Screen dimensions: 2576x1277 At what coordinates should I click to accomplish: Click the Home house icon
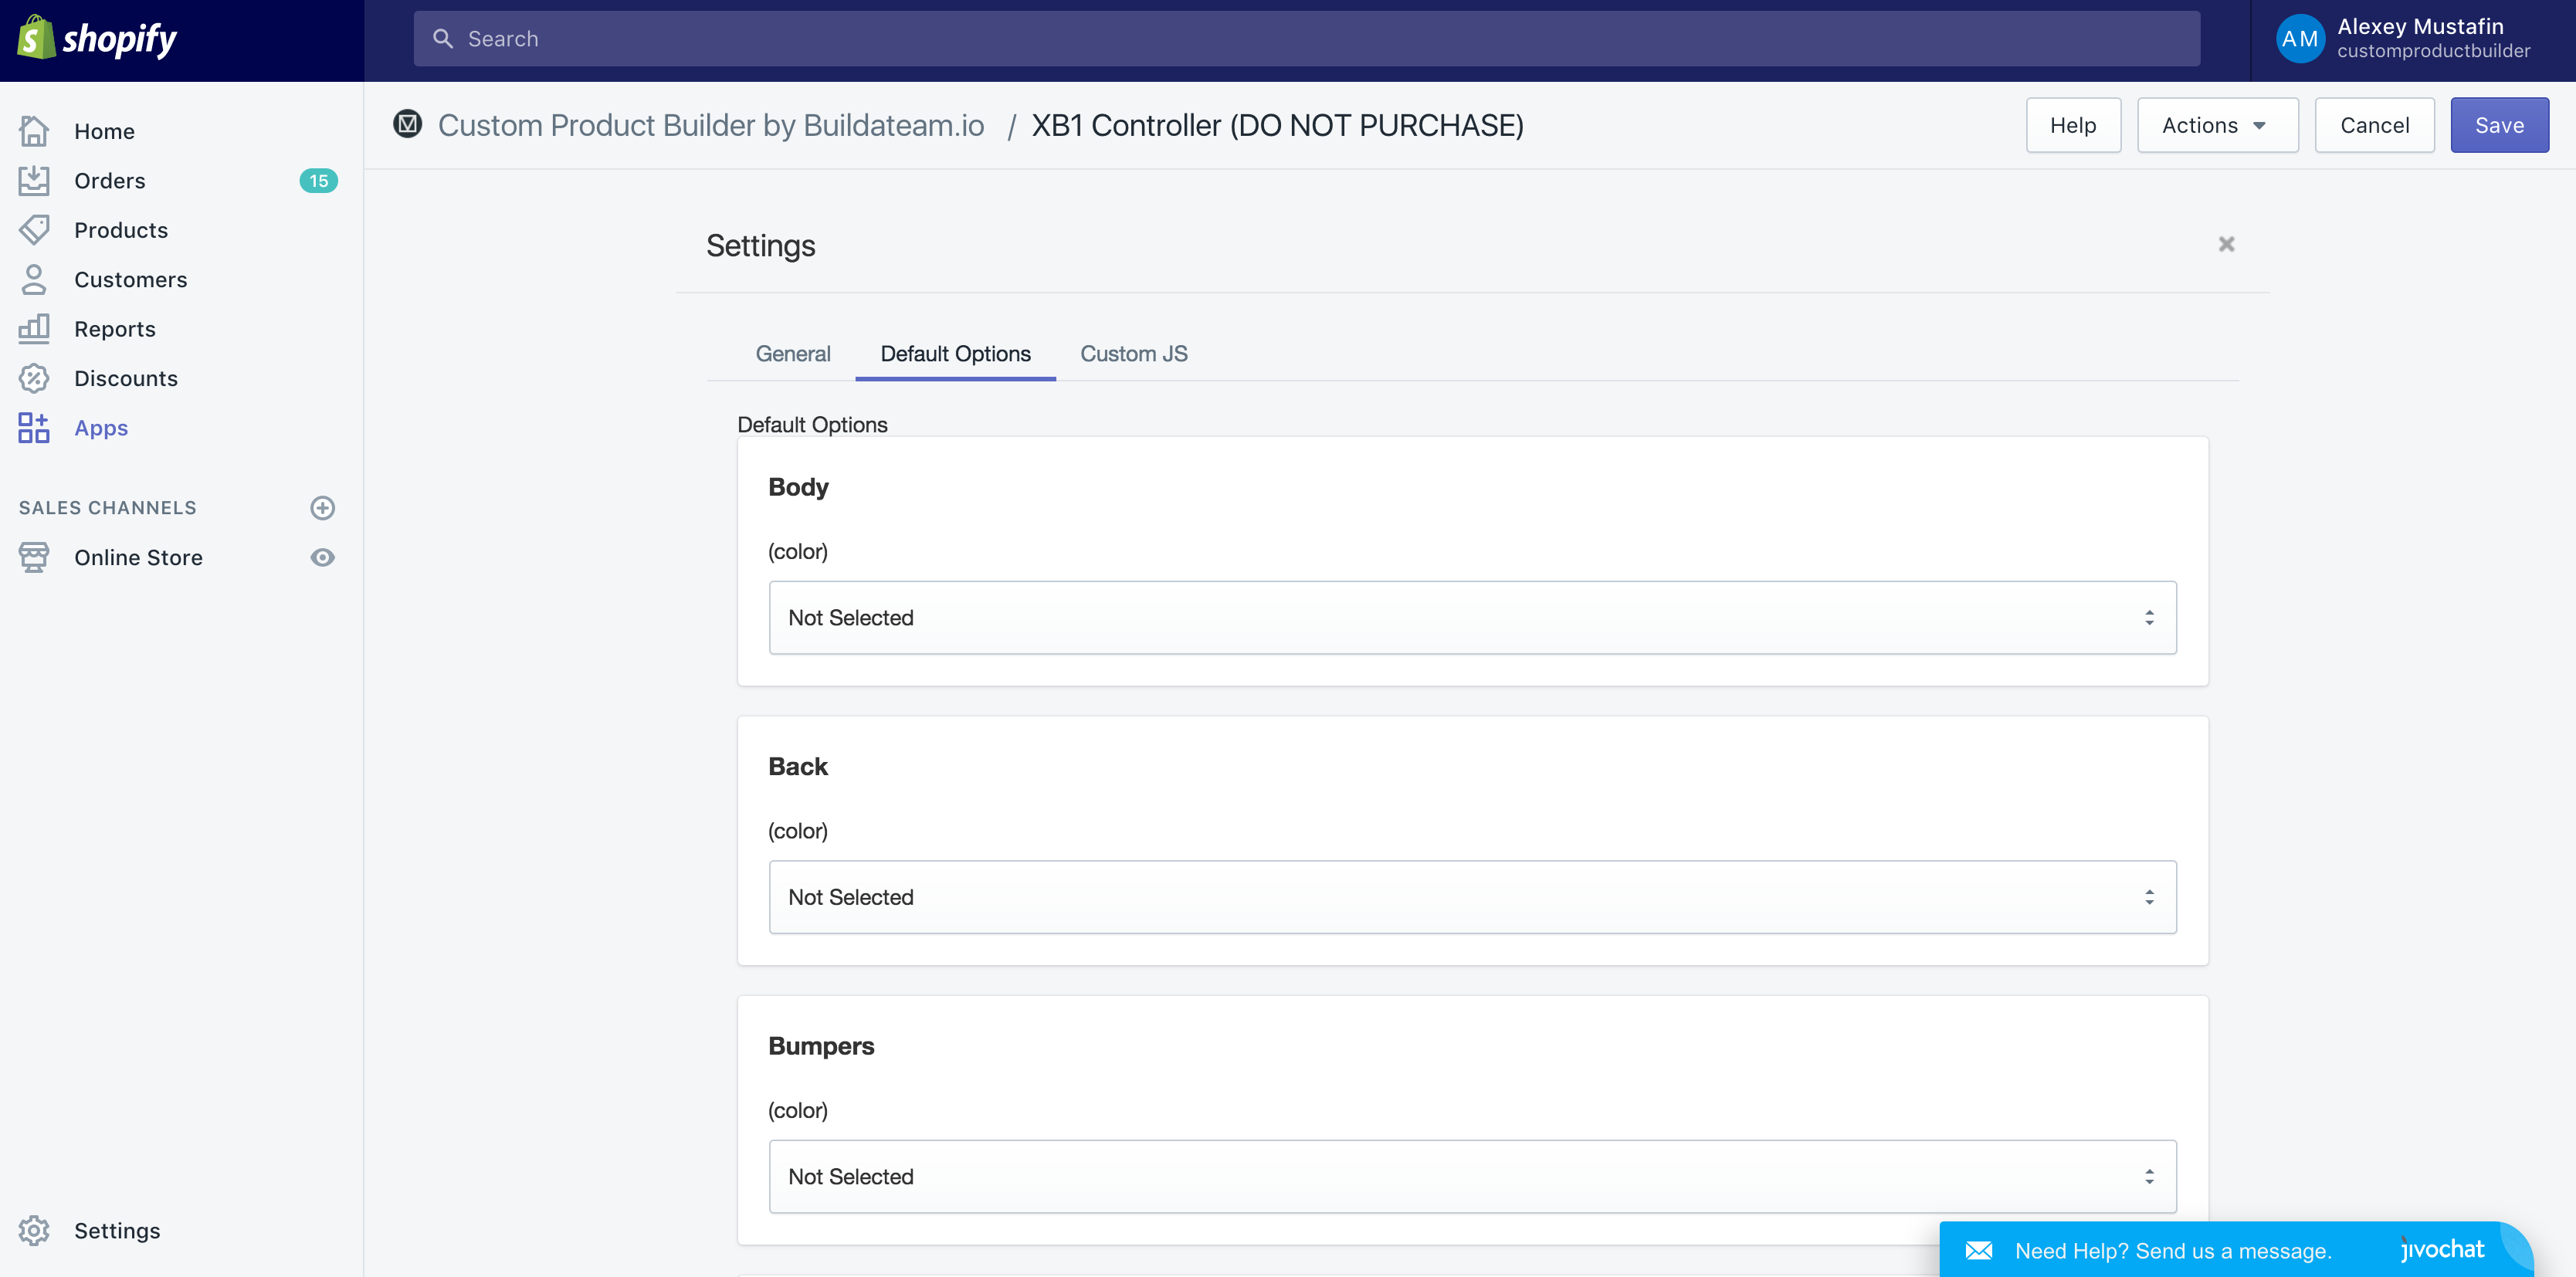click(x=34, y=131)
